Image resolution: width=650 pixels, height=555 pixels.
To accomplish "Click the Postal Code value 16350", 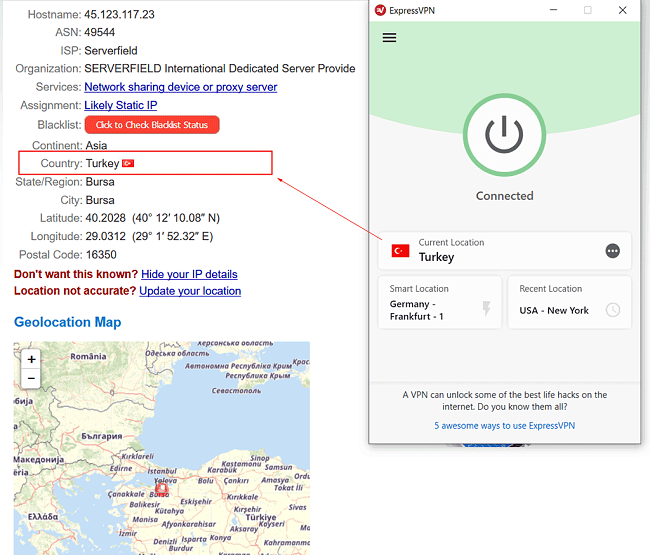I will tap(101, 254).
